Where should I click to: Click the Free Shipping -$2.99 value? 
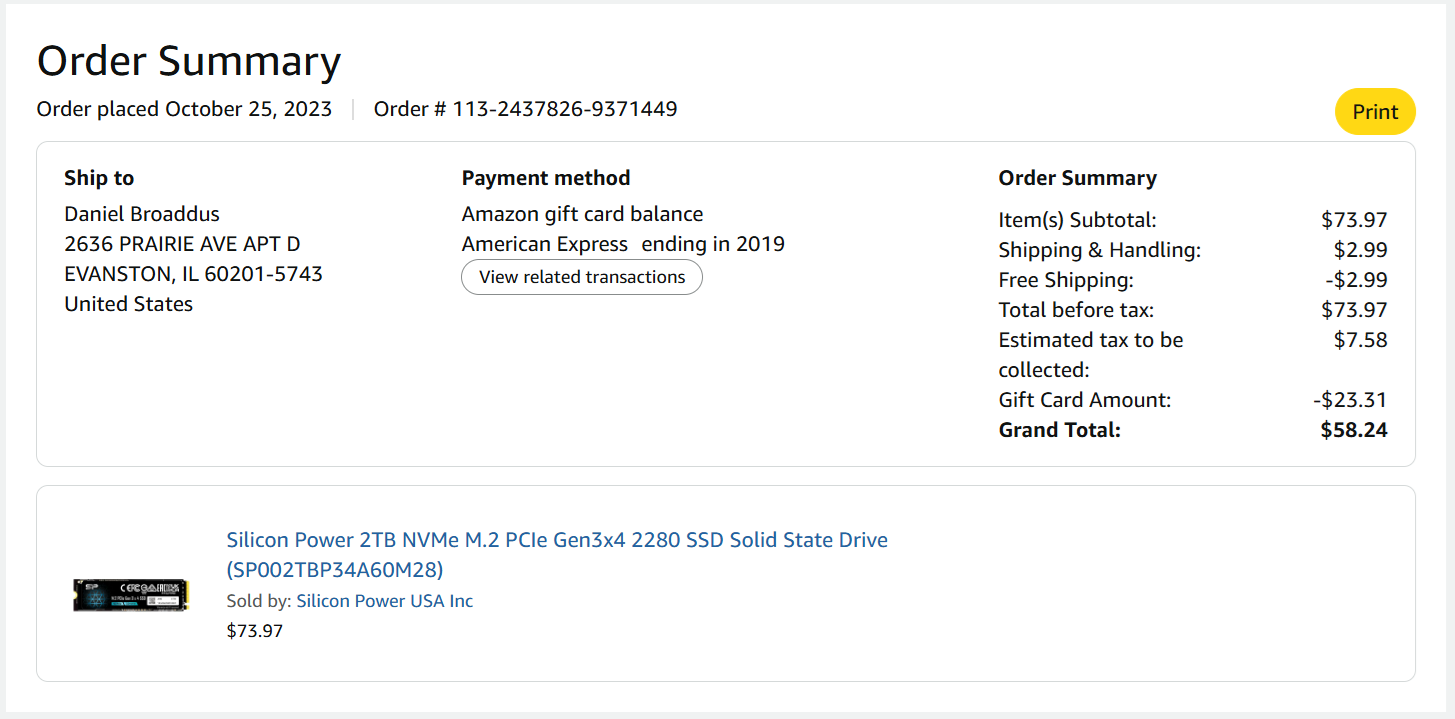click(x=1354, y=280)
